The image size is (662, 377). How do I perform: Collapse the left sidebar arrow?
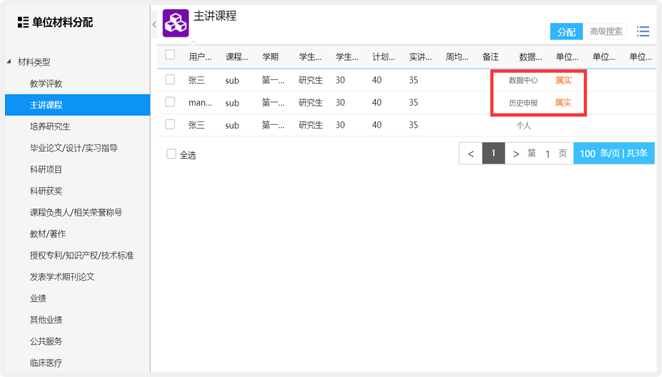tap(154, 24)
